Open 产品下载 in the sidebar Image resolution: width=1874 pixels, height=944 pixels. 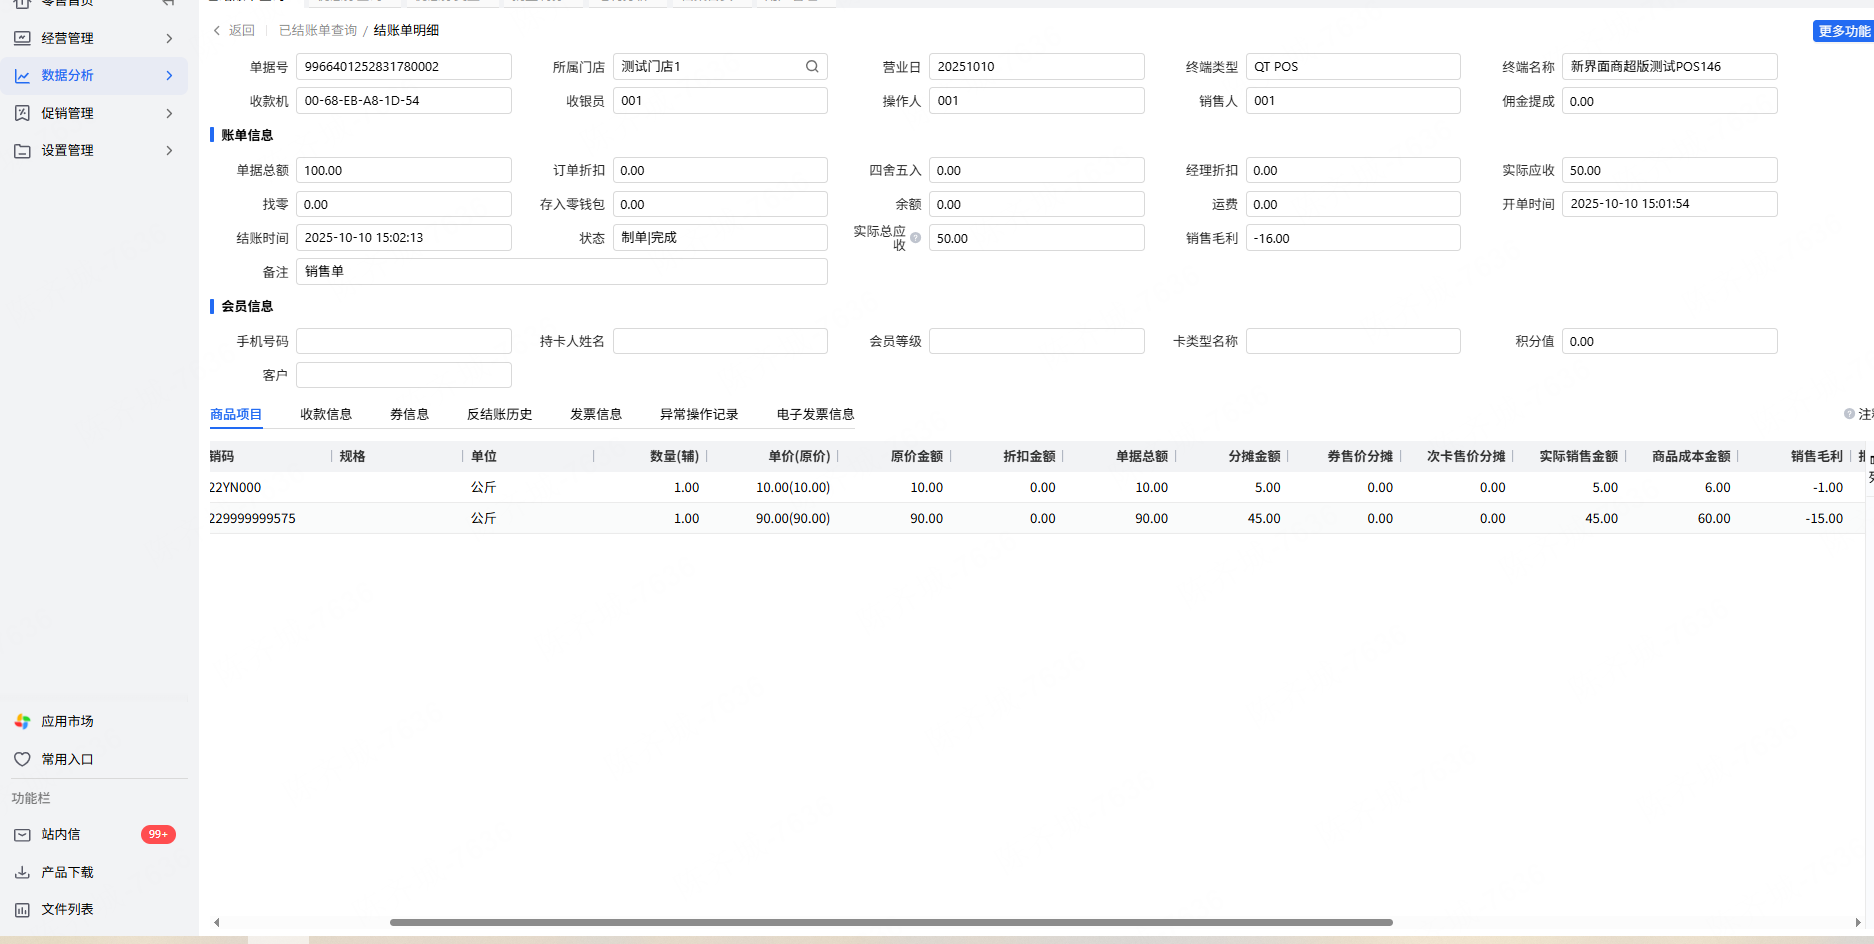click(67, 873)
